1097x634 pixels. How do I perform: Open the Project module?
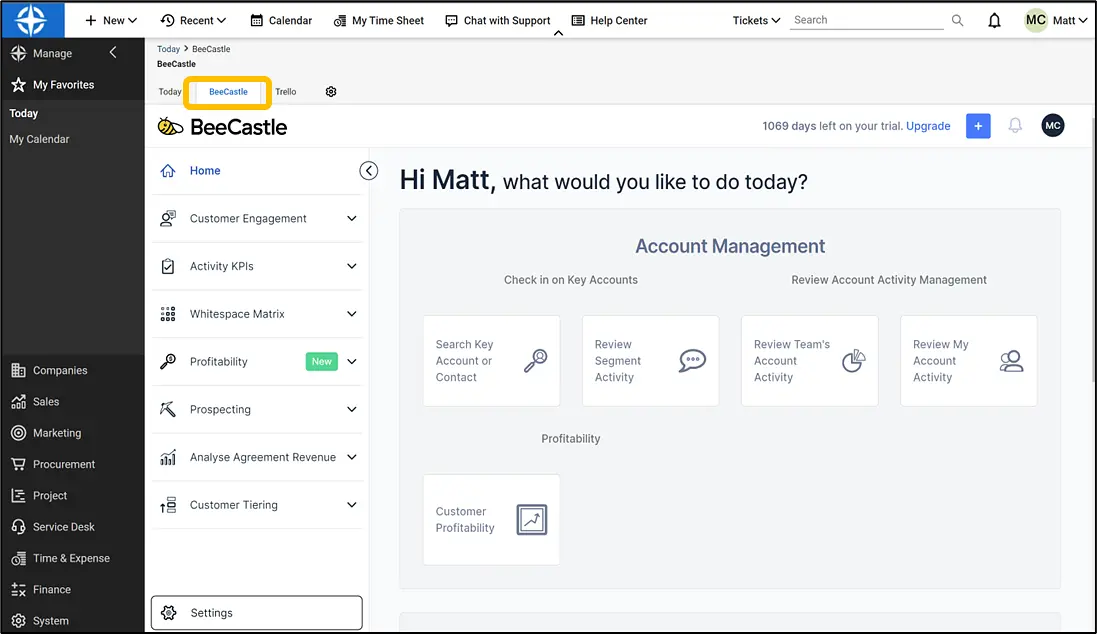pos(40,495)
